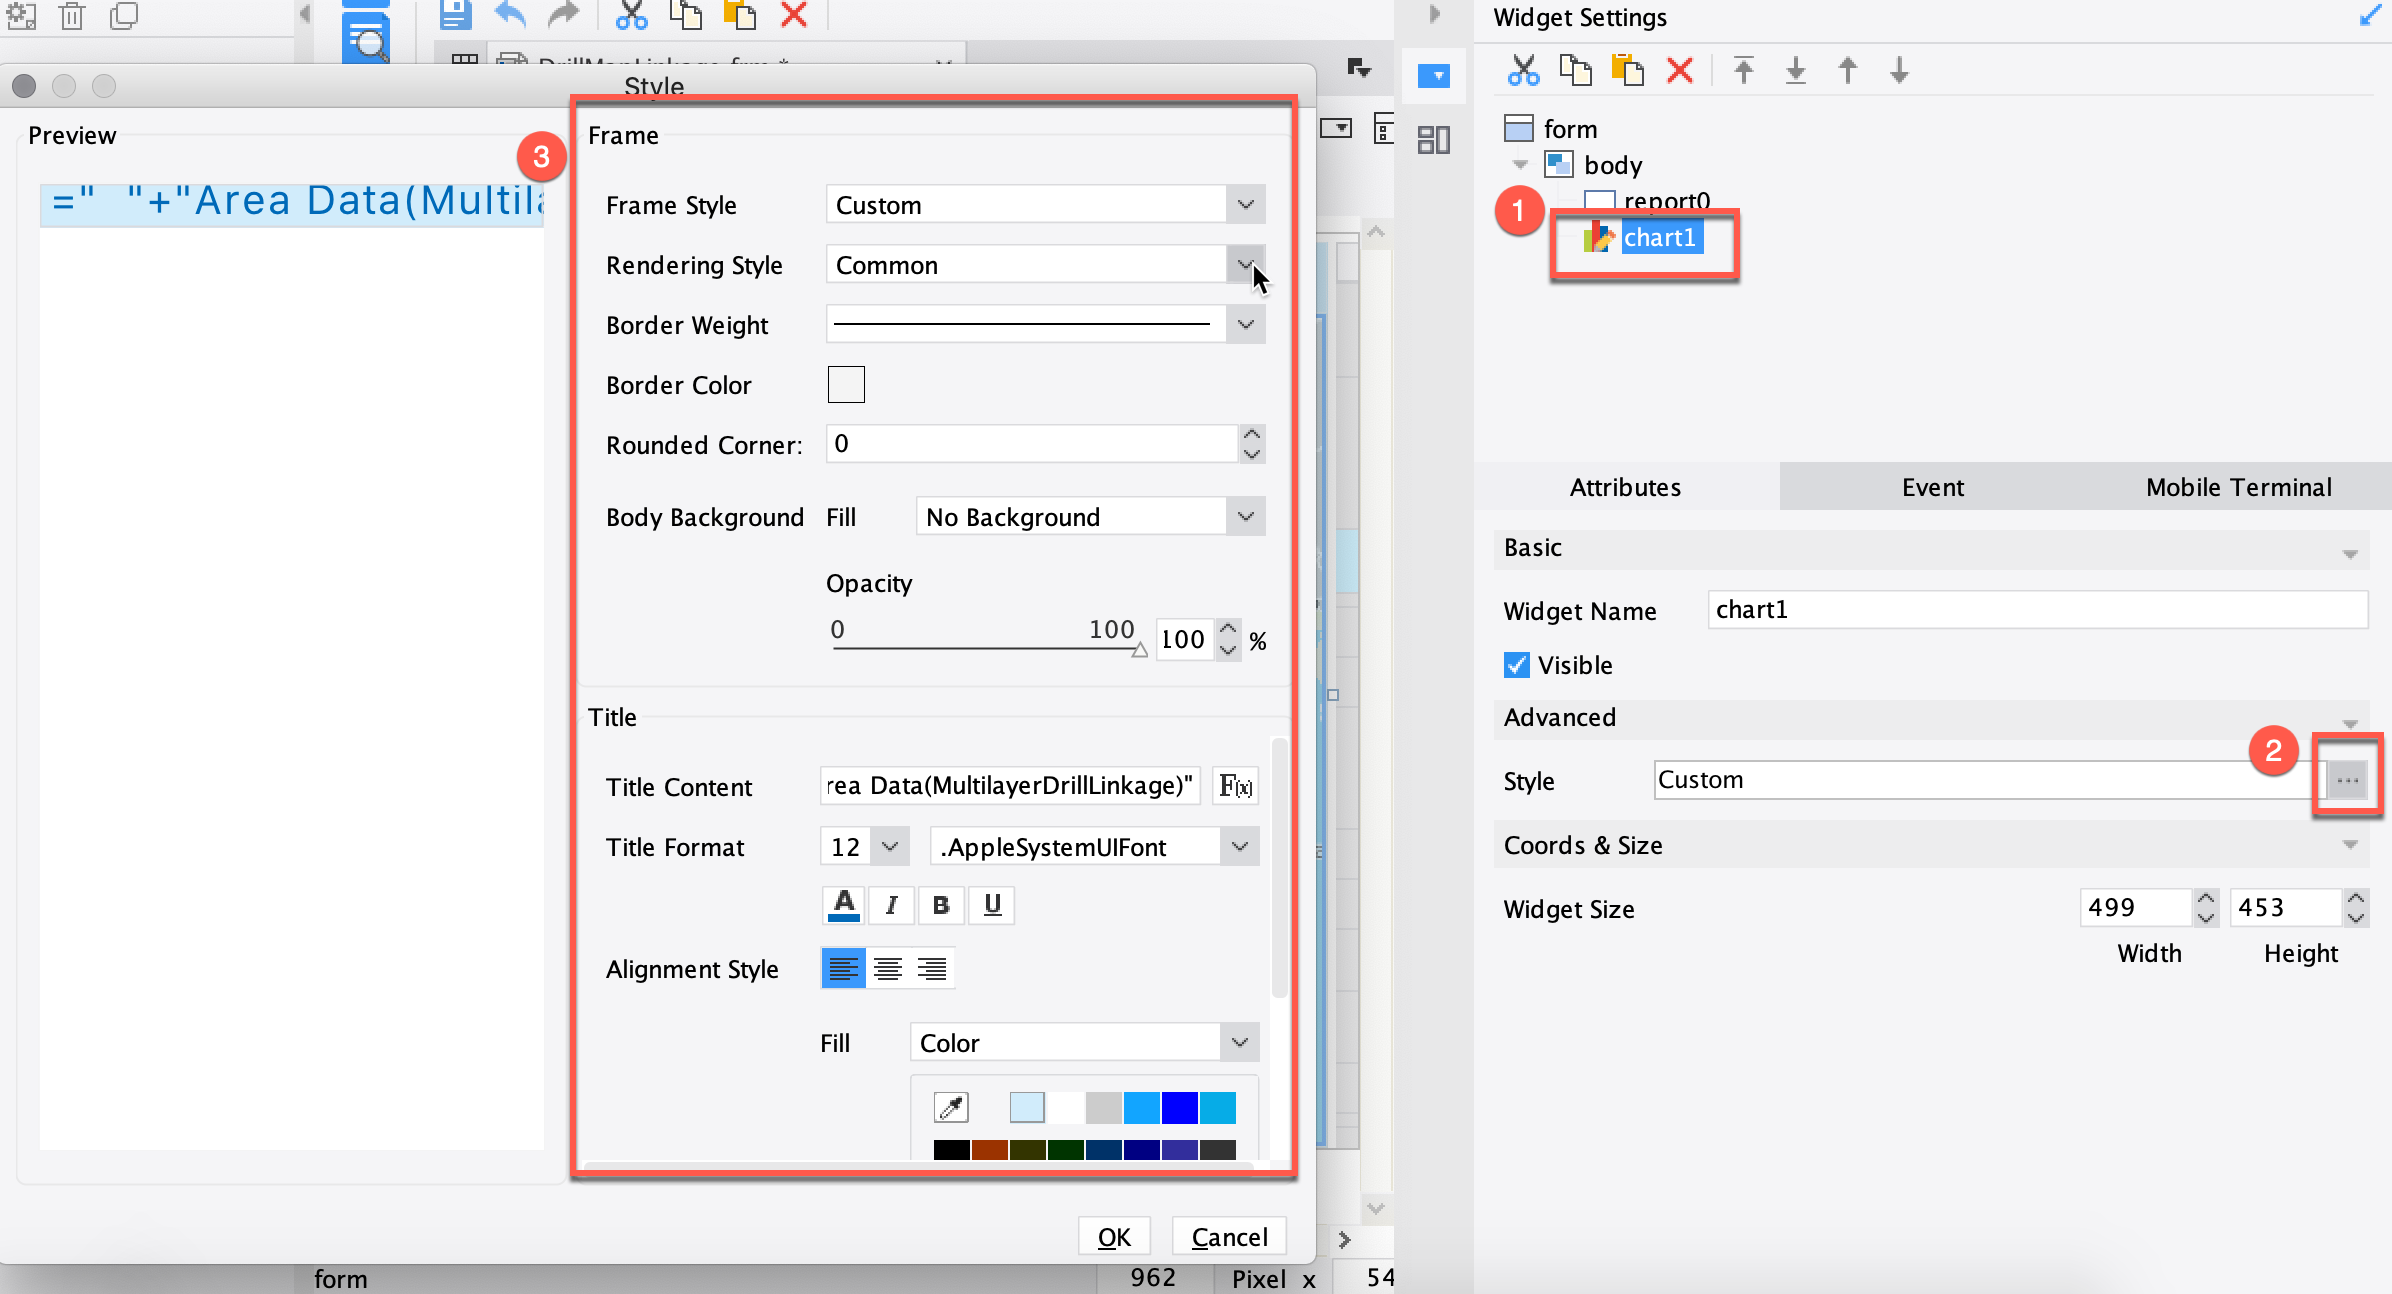Click Cancel in the Style dialog

tap(1229, 1237)
